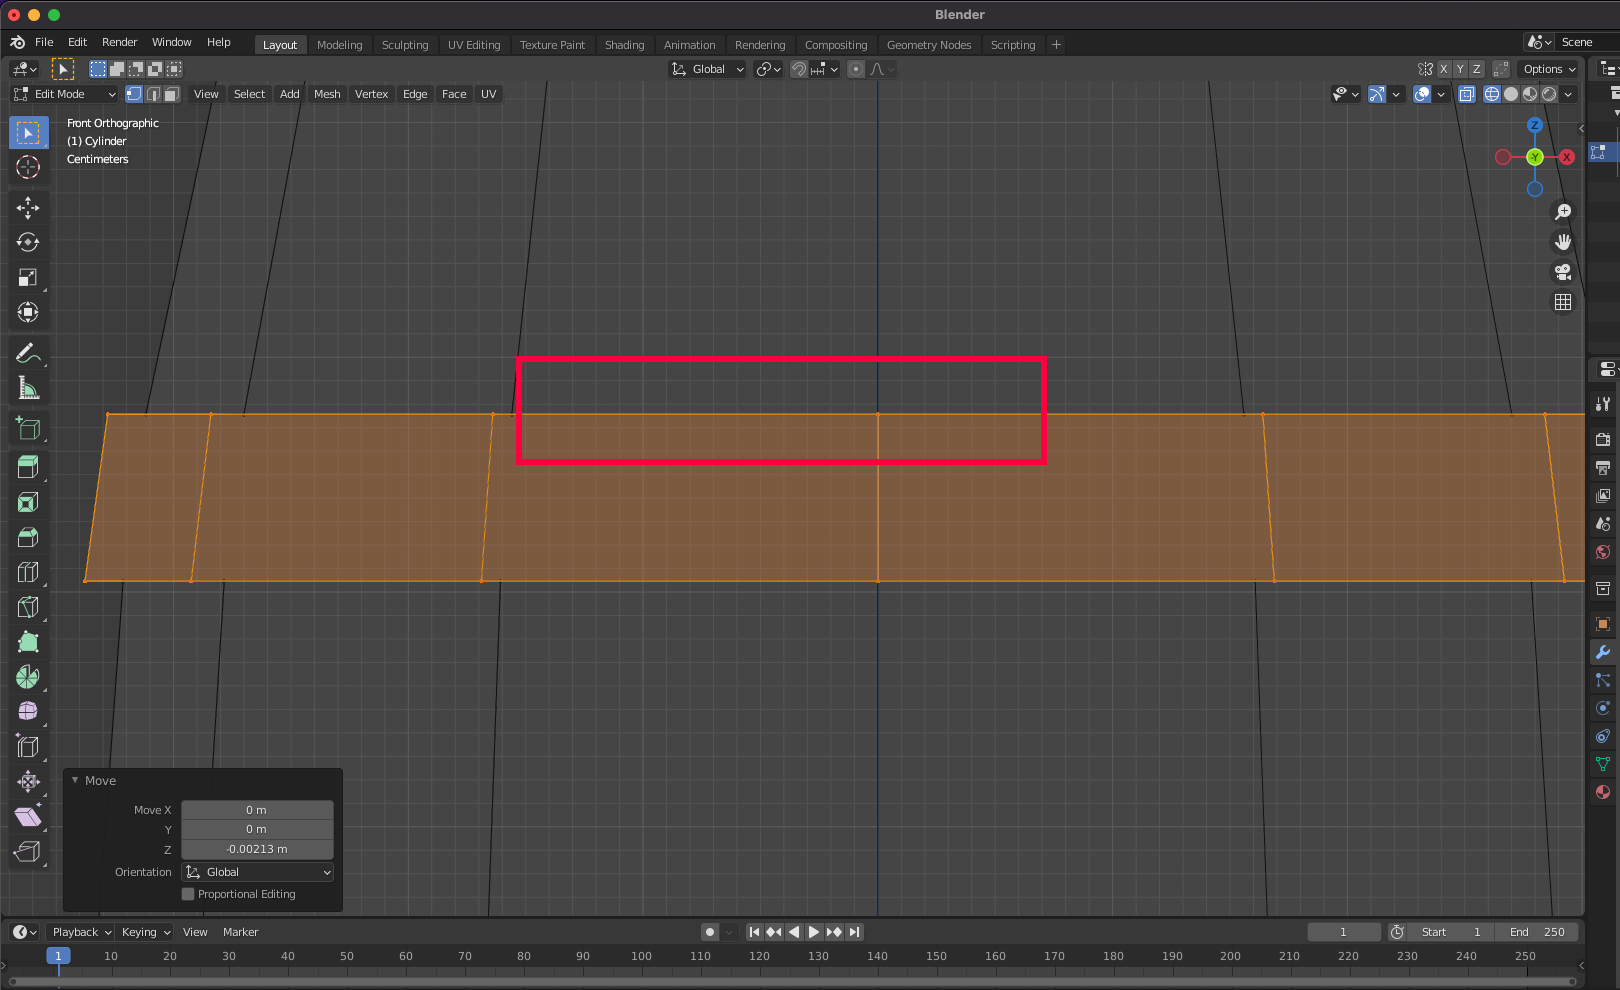Image resolution: width=1620 pixels, height=990 pixels.
Task: Enable face select mode
Action: pyautogui.click(x=172, y=94)
